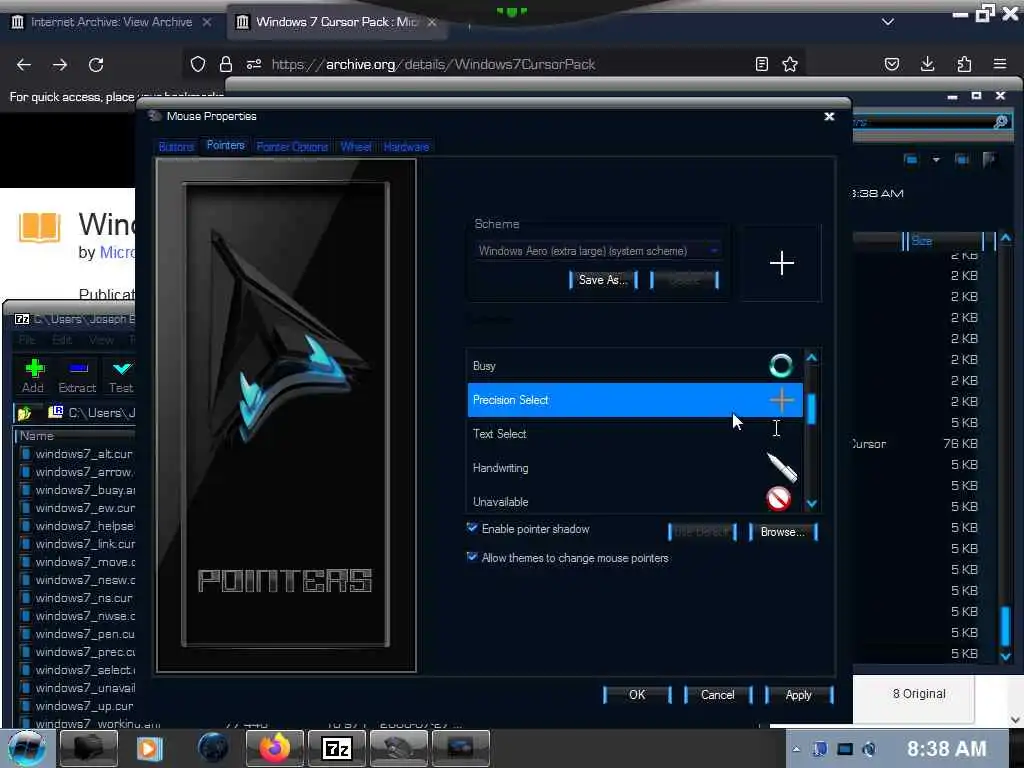Toggle Enable pointer shadow checkbox

[472, 528]
